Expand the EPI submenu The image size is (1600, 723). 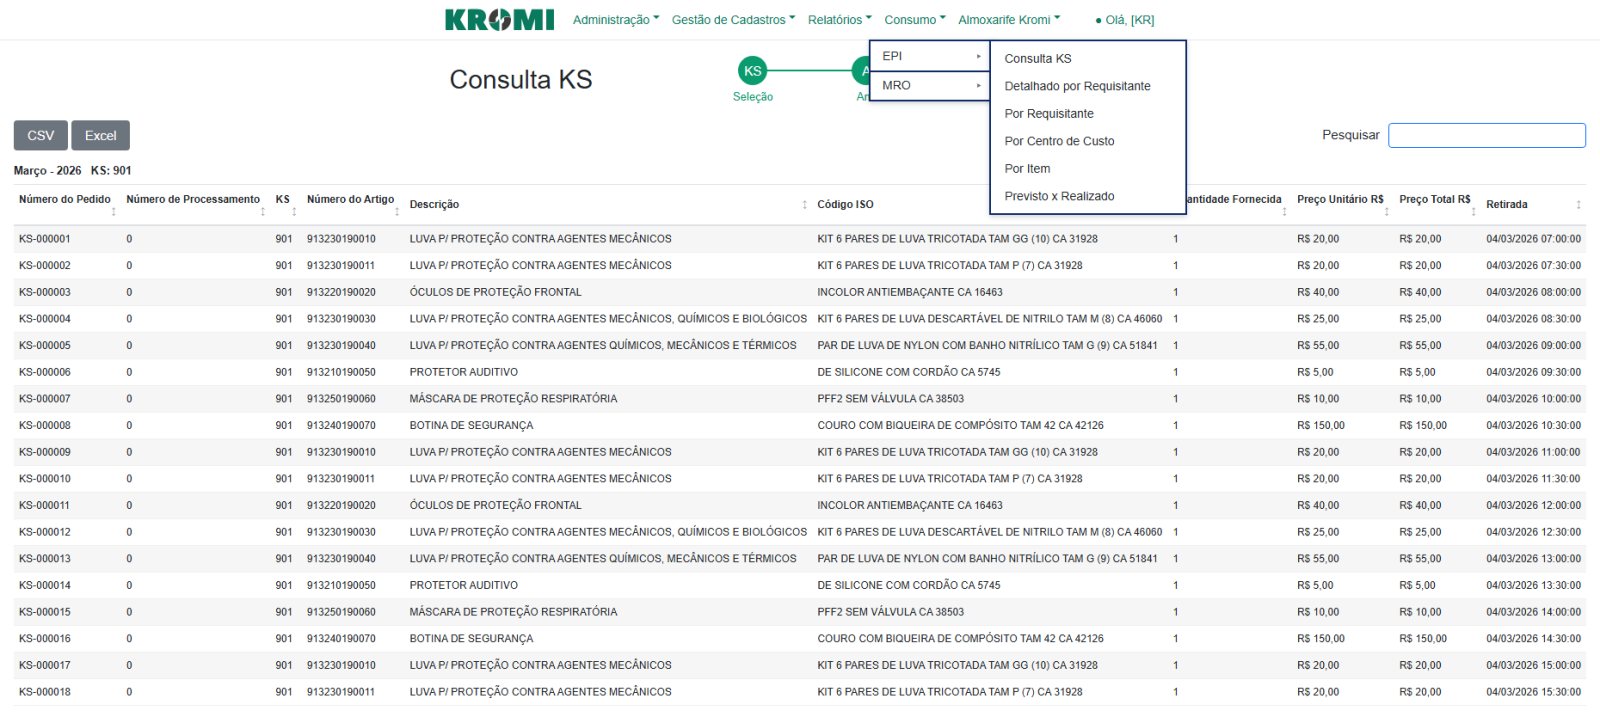[929, 56]
